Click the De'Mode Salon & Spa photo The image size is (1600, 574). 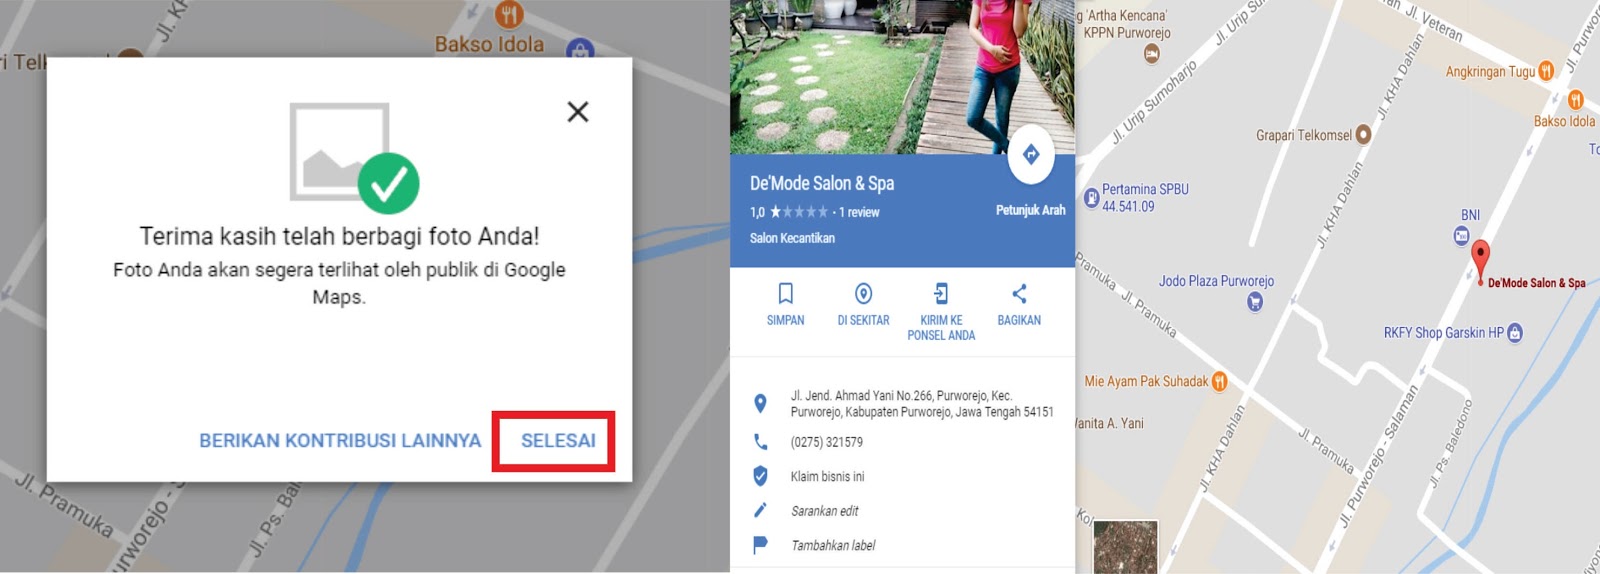(902, 77)
